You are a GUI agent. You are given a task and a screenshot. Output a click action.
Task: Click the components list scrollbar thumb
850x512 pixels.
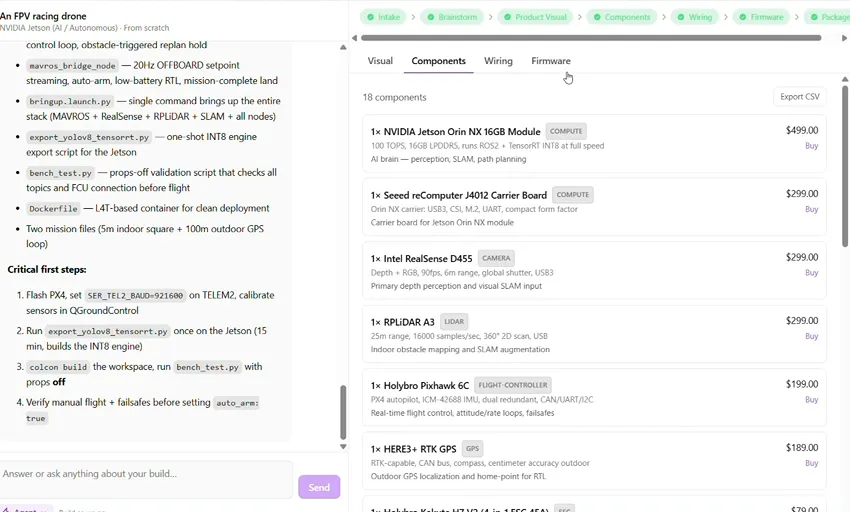[x=845, y=165]
